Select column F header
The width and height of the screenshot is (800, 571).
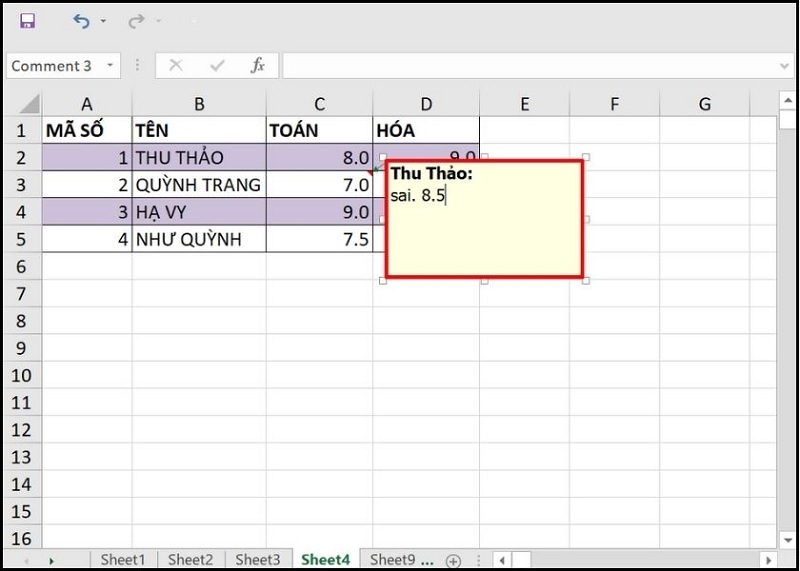coord(614,104)
